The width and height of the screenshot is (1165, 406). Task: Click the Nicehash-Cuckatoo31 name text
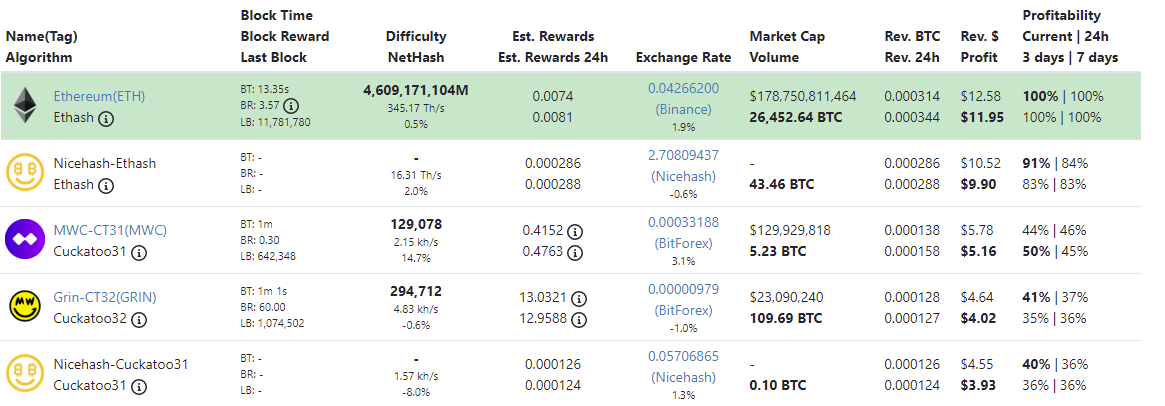[x=121, y=364]
